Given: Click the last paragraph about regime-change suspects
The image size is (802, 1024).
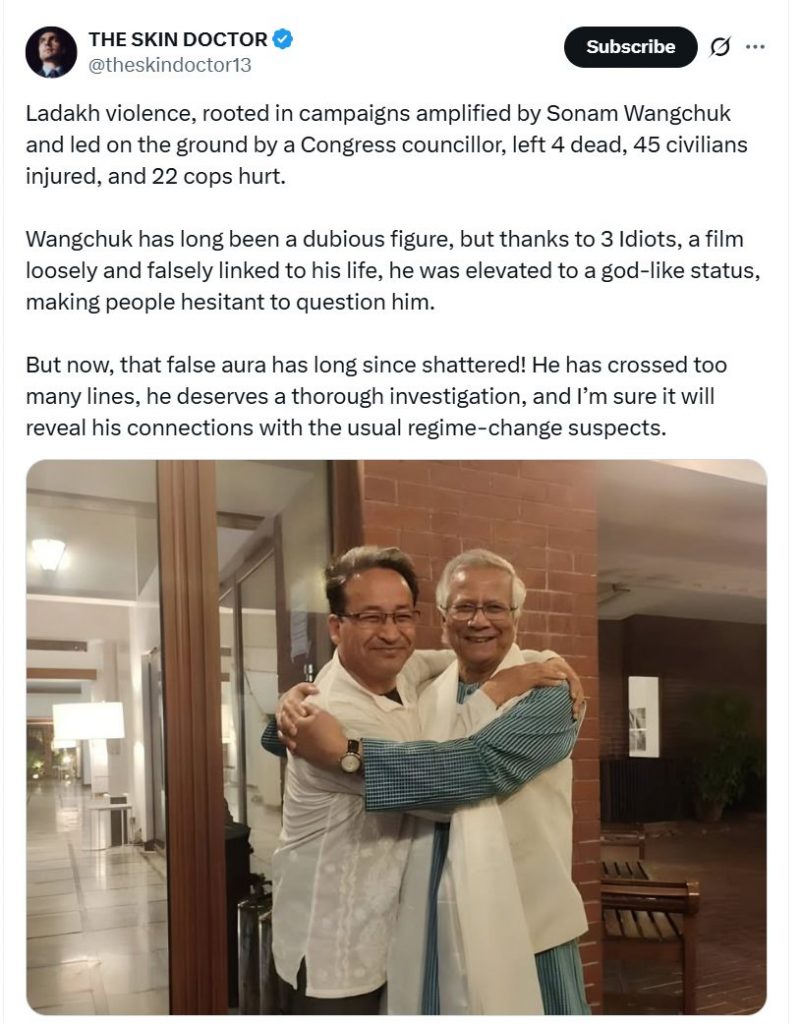Looking at the screenshot, I should tap(376, 396).
